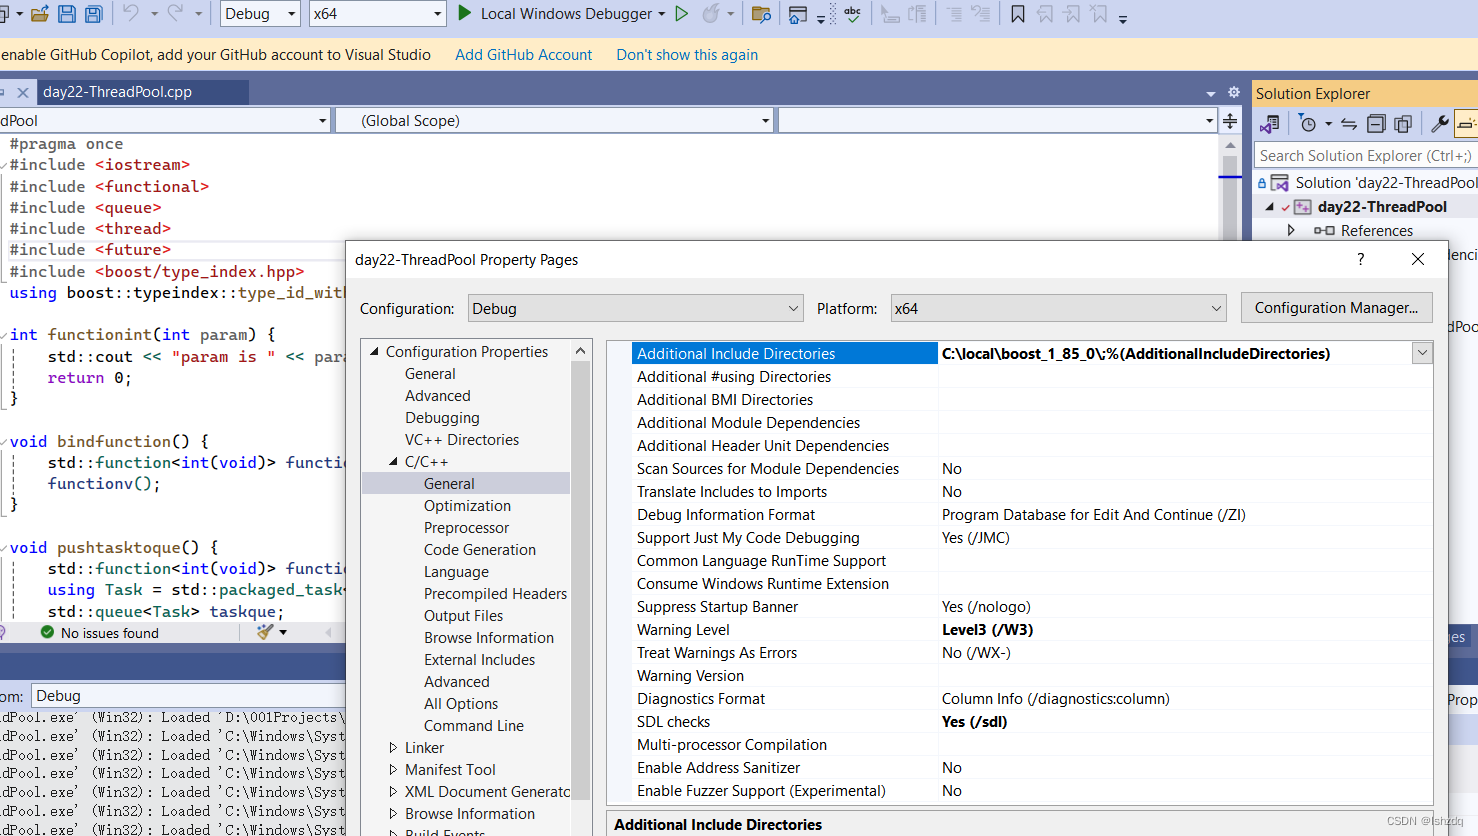Open Properties wrench icon in Solution Explorer

pos(1440,124)
